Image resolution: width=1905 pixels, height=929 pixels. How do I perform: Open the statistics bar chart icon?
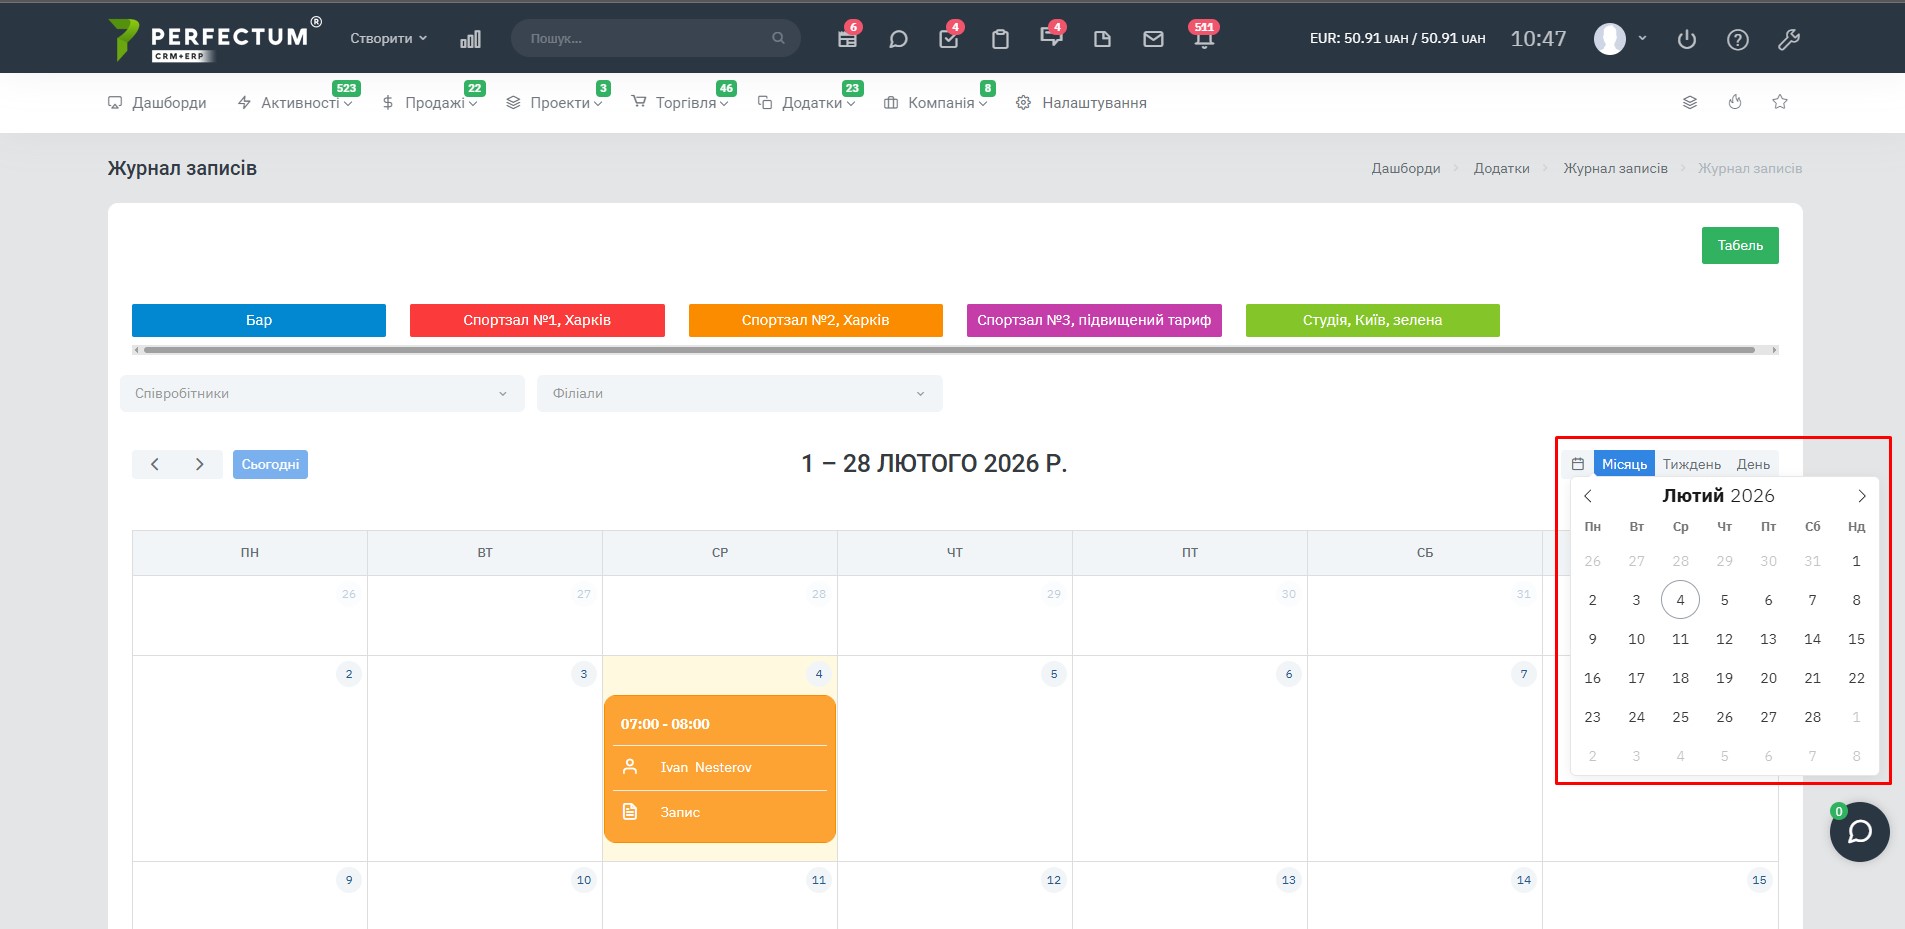pos(470,39)
